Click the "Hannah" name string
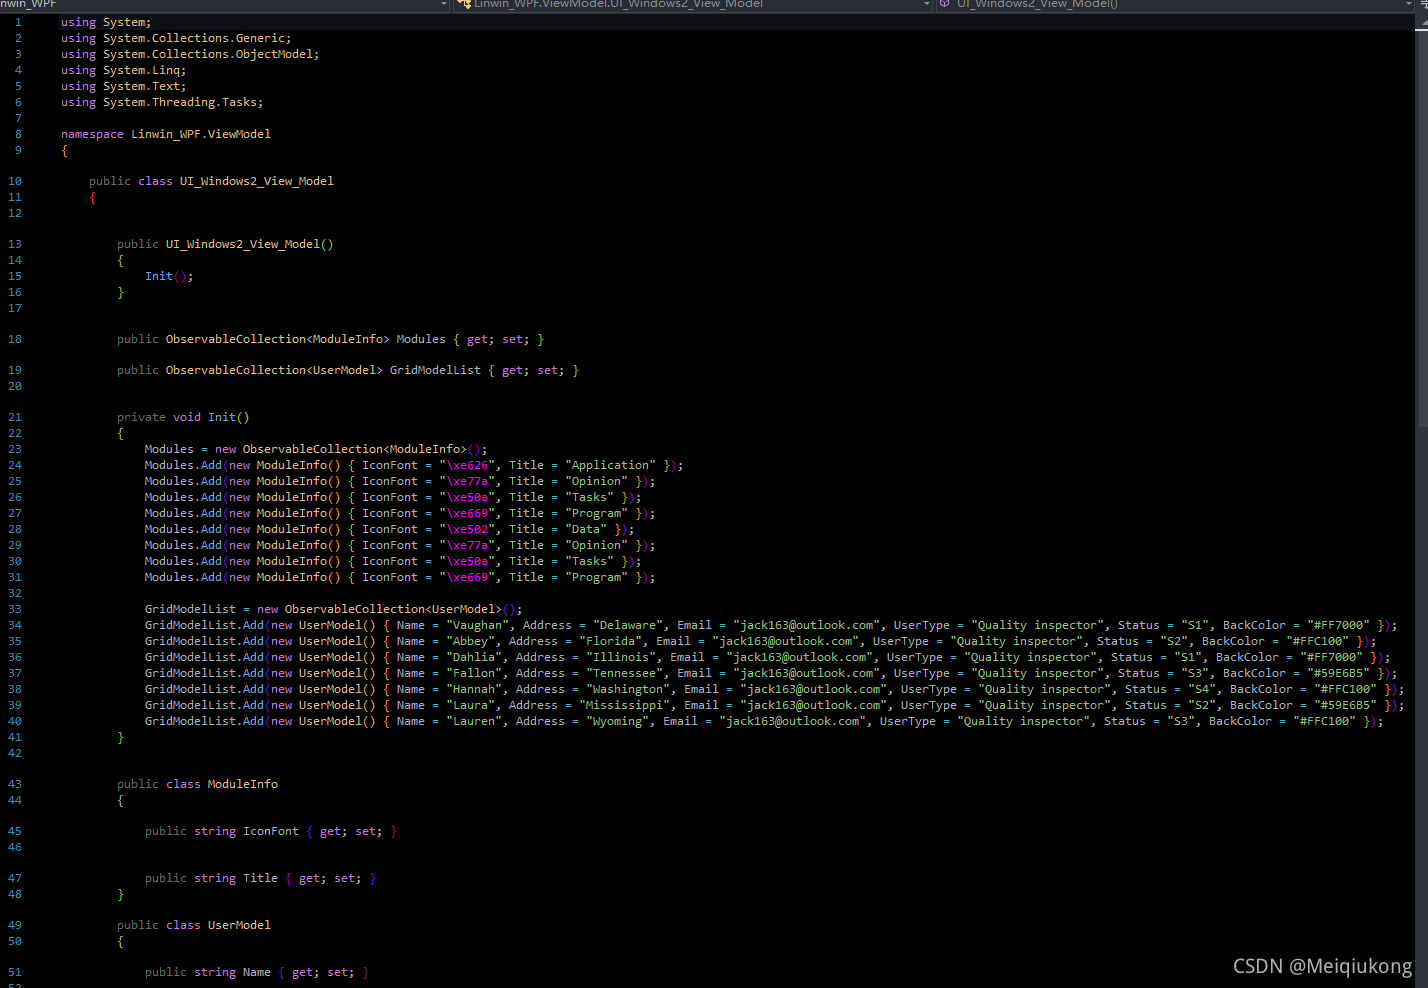Screen dimensions: 1428x988 pyautogui.click(x=472, y=689)
